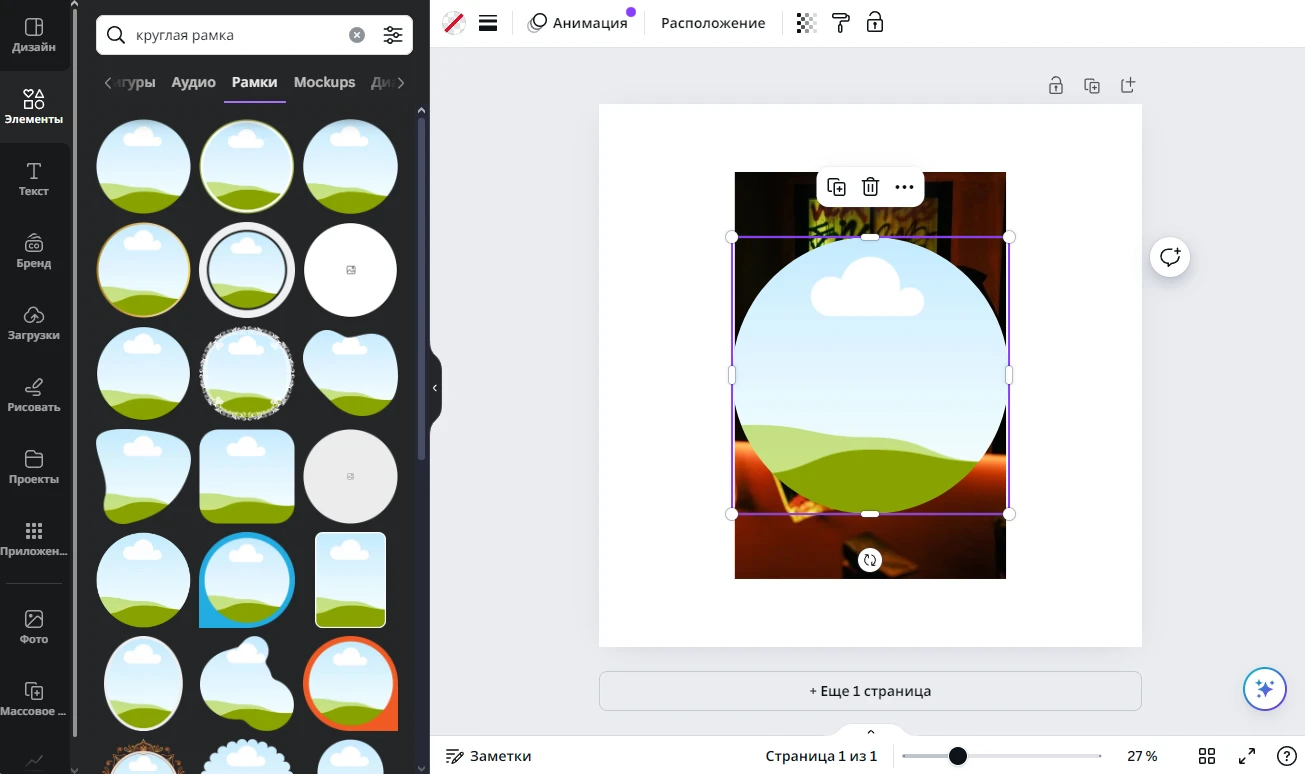
Task: Select the blue-bordered circle frame
Action: 247,580
